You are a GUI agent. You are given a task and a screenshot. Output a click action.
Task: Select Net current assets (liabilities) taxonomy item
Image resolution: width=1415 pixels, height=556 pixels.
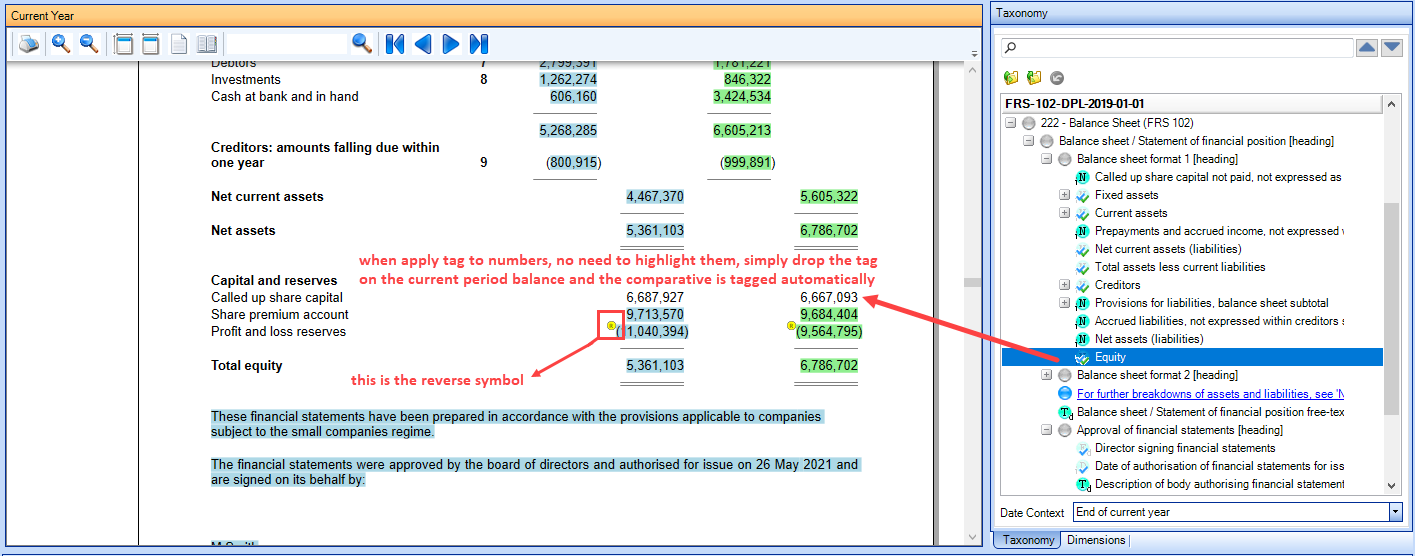1168,249
